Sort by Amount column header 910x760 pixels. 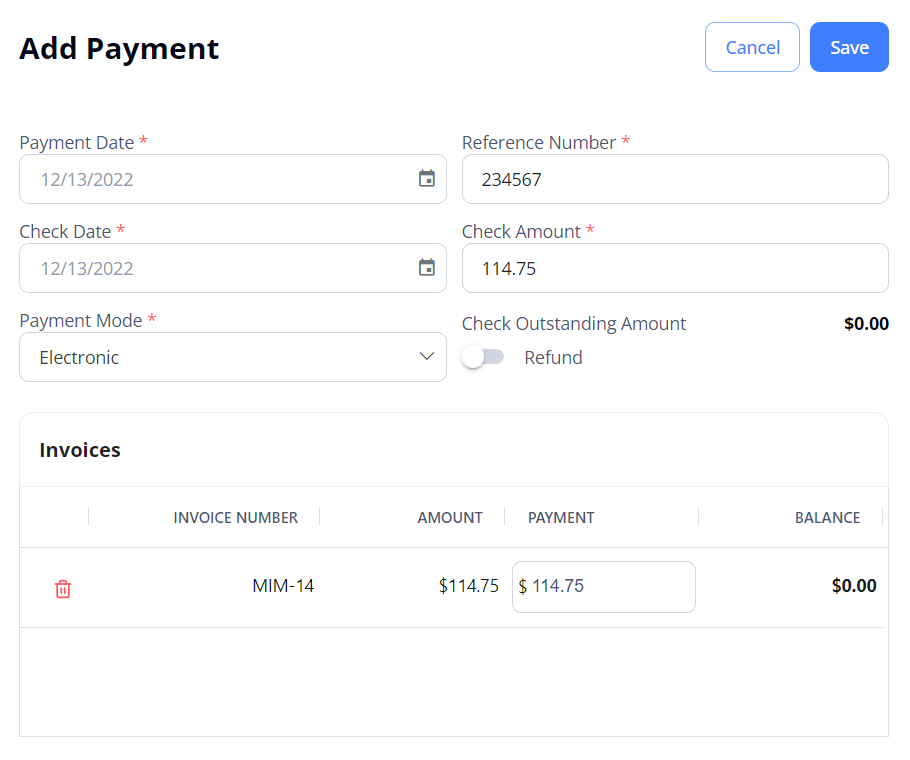(450, 517)
